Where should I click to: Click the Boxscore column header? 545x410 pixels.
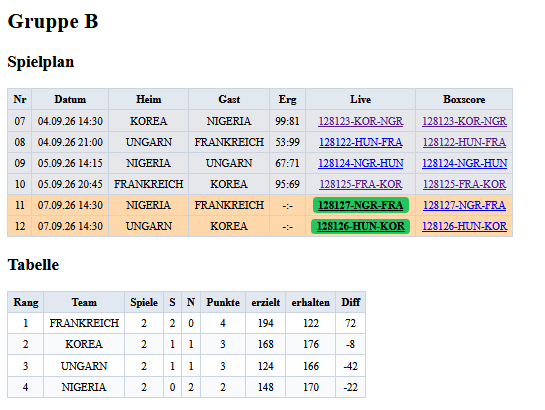coord(464,99)
